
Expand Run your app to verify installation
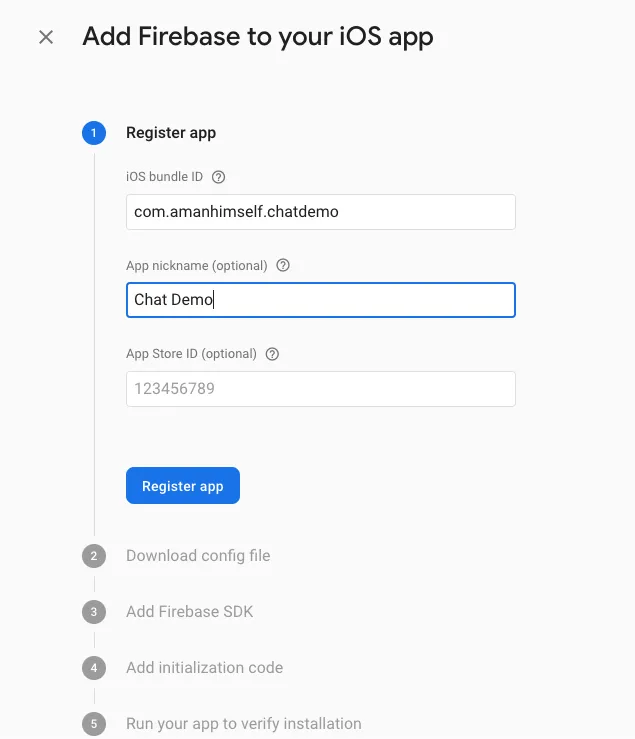[x=244, y=723]
